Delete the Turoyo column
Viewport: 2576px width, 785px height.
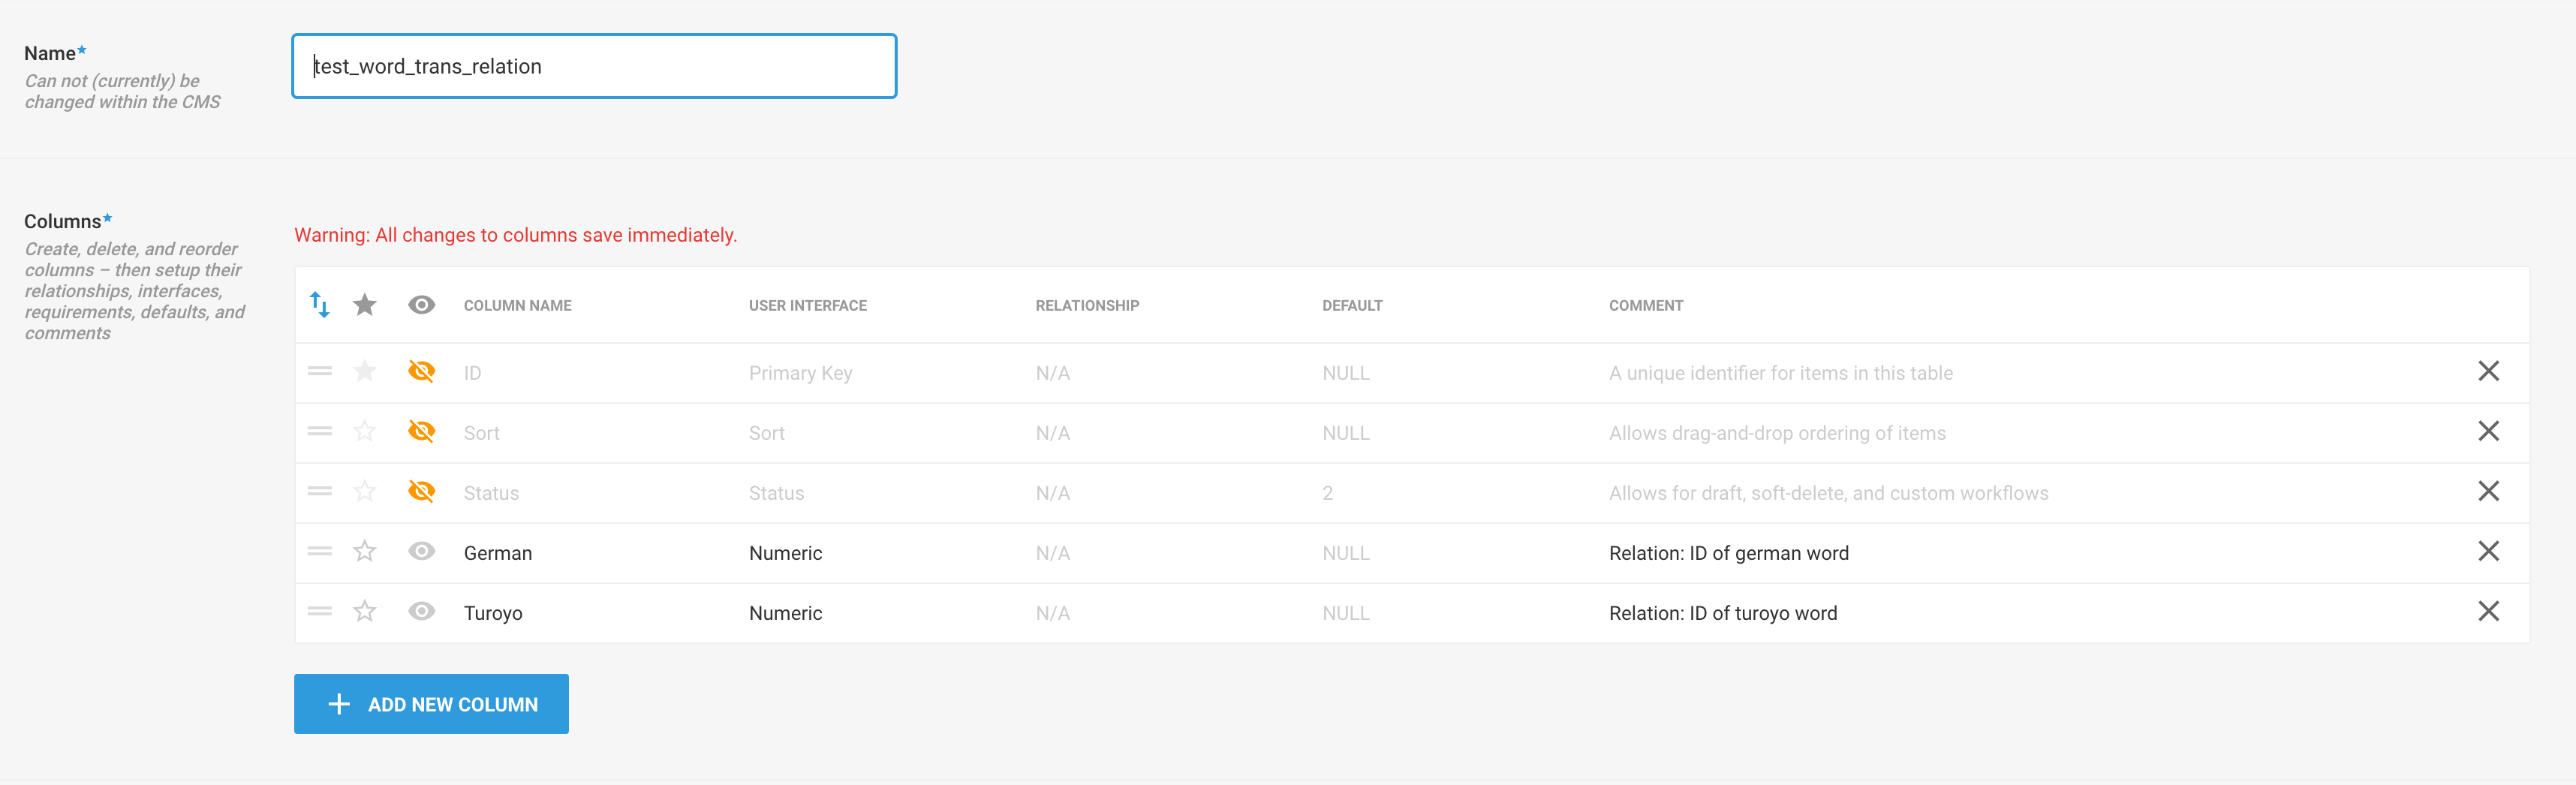[x=2489, y=611]
